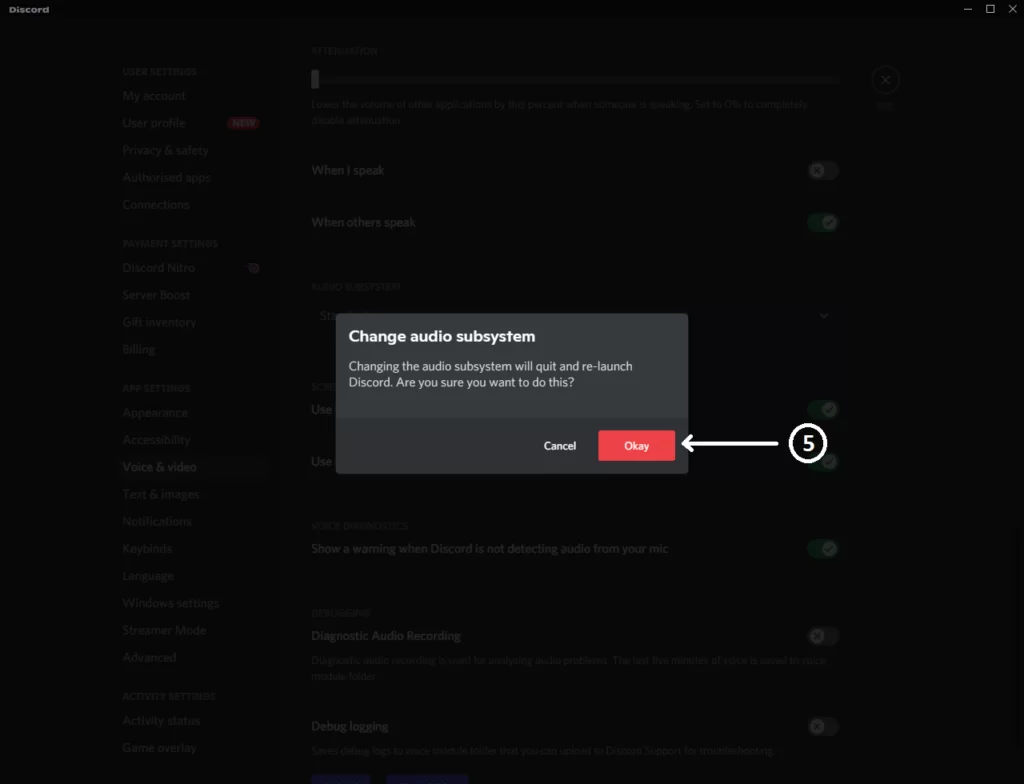Select Discord Nitro in sidebar

click(x=158, y=268)
